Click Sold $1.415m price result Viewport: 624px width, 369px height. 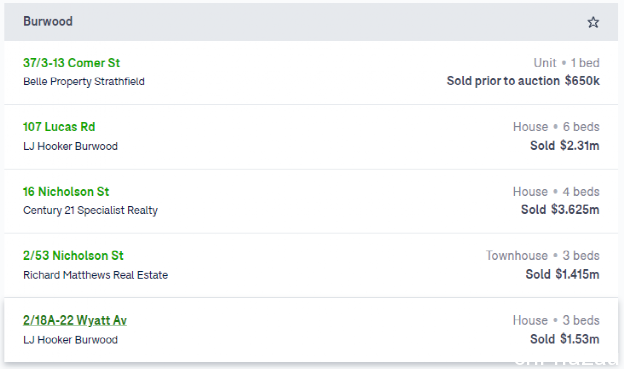(562, 274)
